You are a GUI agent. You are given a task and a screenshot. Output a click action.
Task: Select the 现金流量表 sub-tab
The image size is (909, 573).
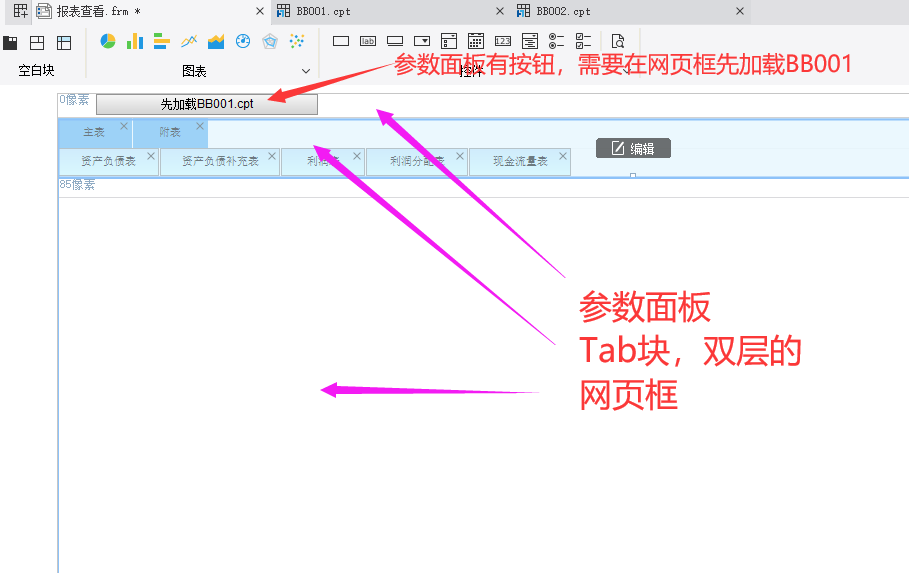pyautogui.click(x=520, y=161)
